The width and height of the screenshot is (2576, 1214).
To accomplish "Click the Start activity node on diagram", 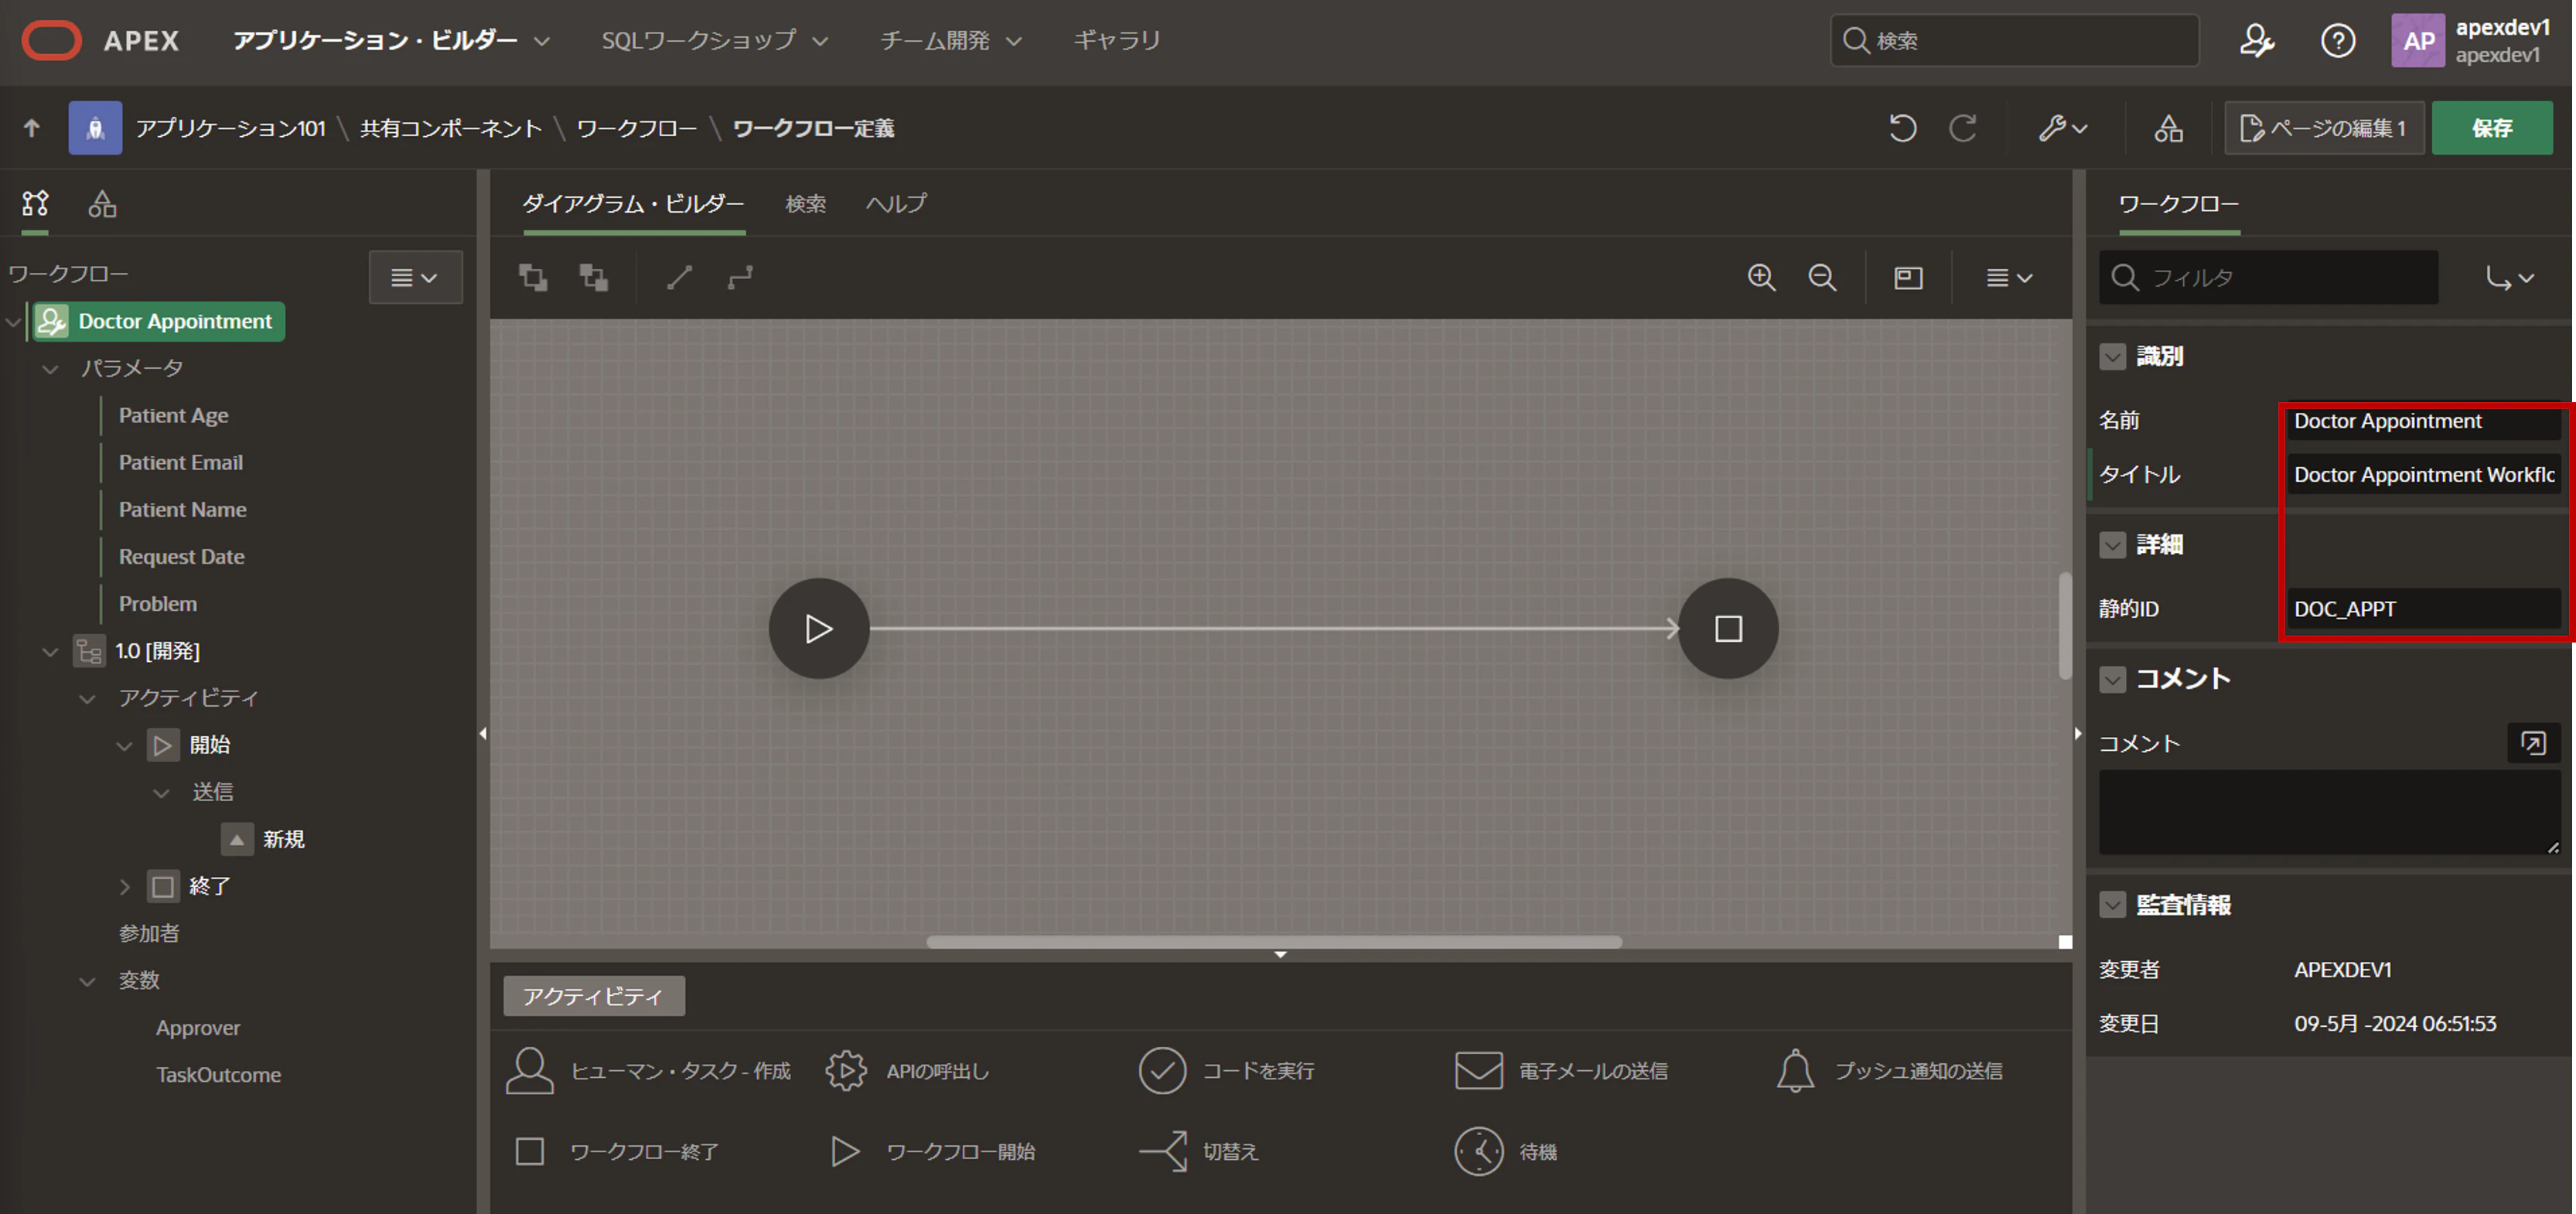I will [818, 628].
